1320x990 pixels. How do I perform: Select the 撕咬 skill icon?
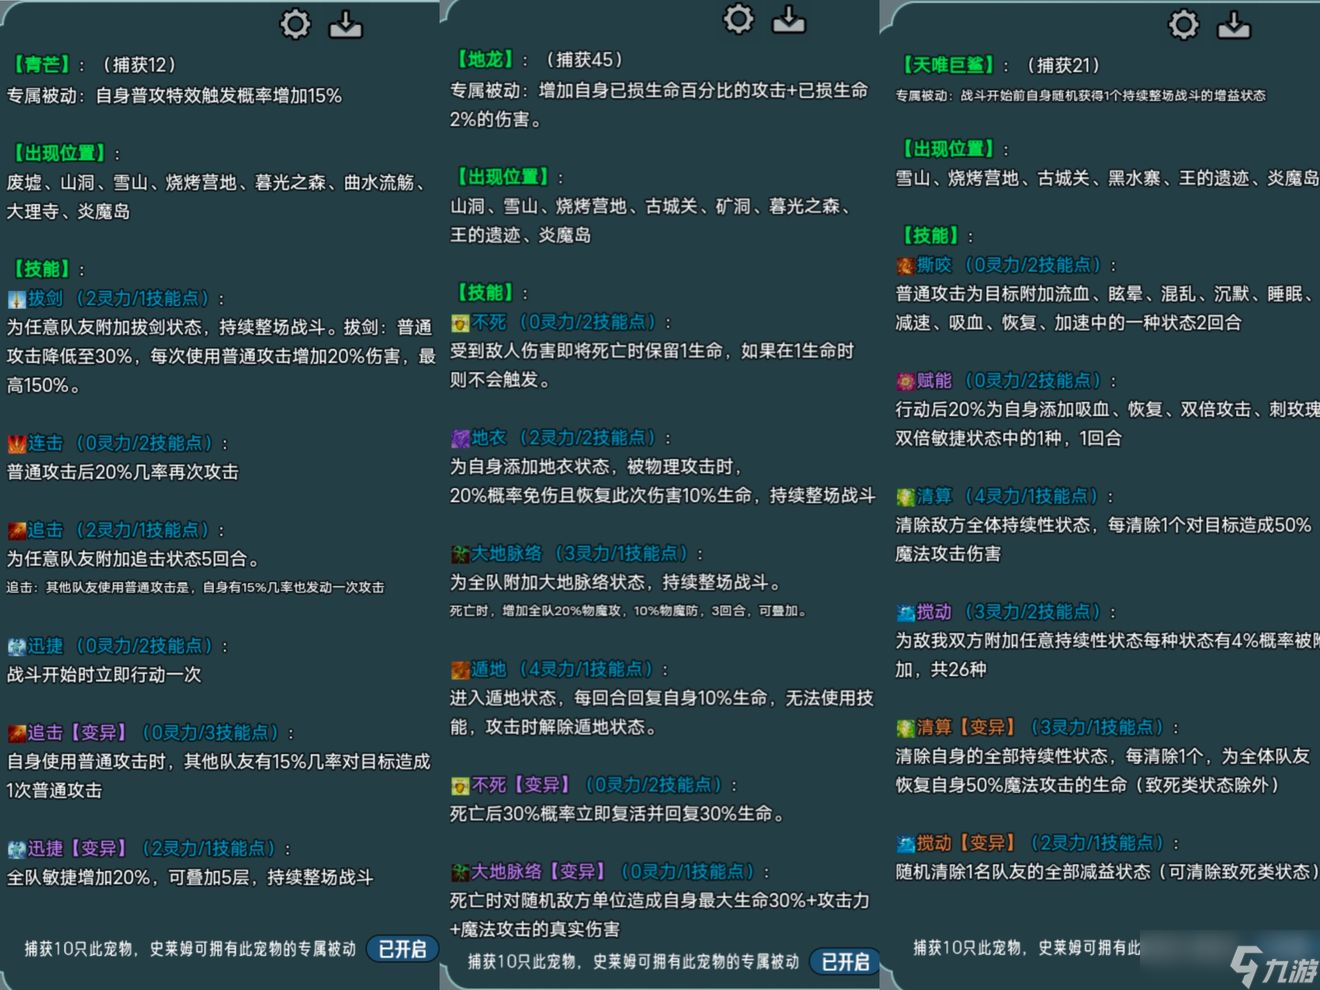[905, 266]
